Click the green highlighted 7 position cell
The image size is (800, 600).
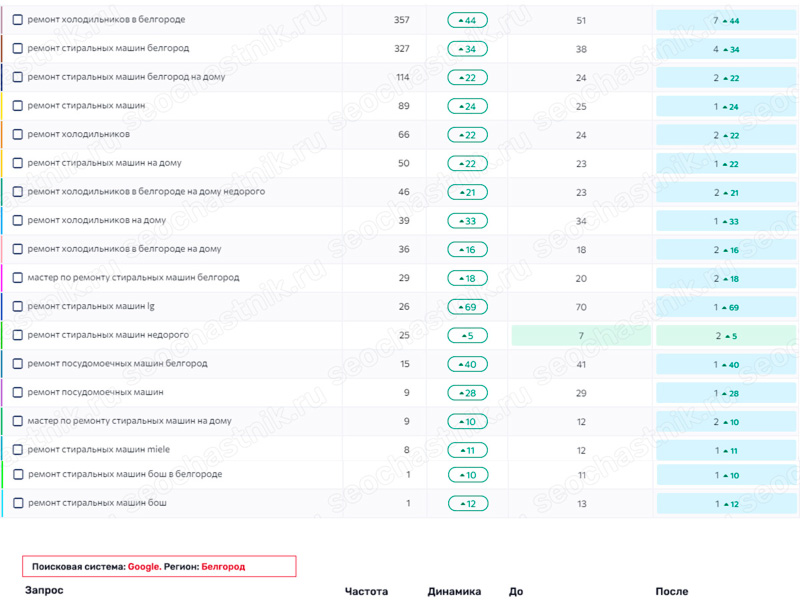[581, 336]
